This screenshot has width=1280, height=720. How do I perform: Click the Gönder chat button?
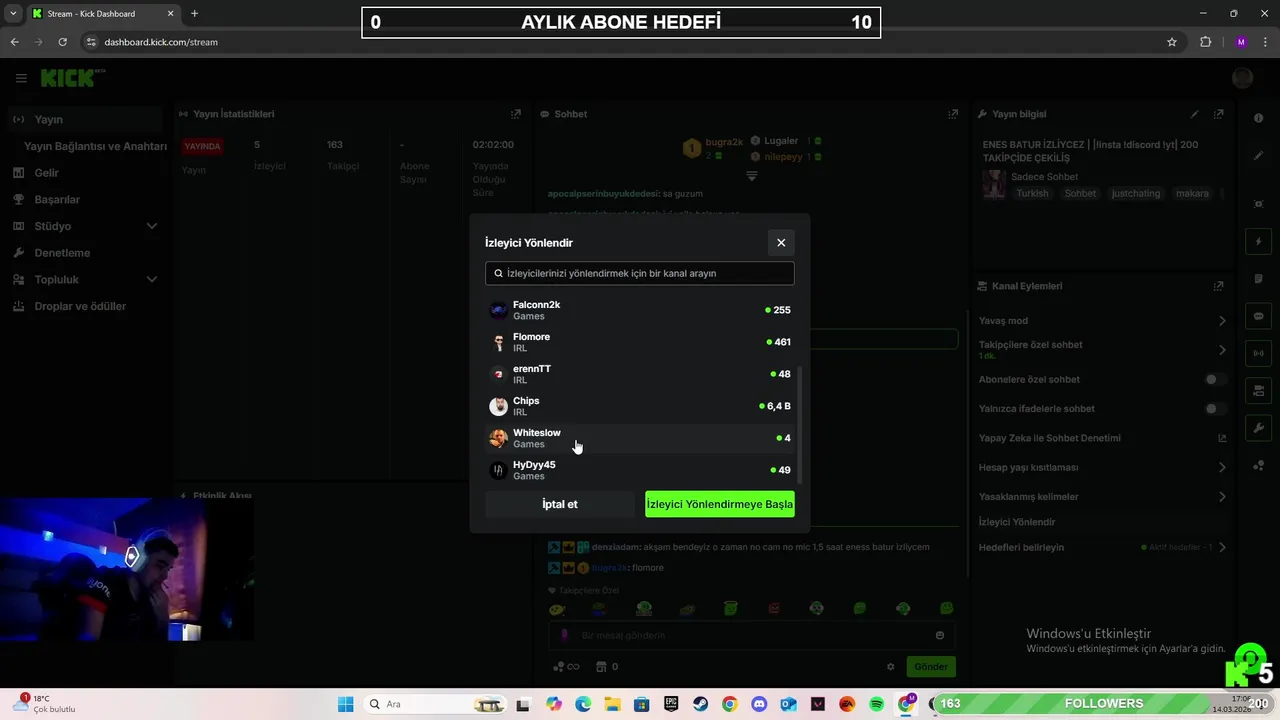(x=930, y=666)
